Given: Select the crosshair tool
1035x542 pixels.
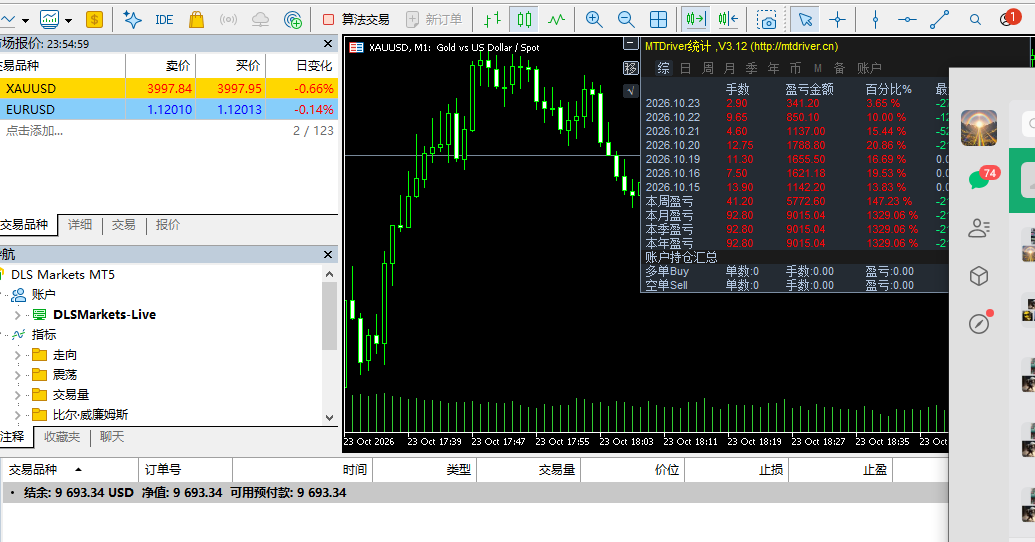Looking at the screenshot, I should tap(838, 20).
